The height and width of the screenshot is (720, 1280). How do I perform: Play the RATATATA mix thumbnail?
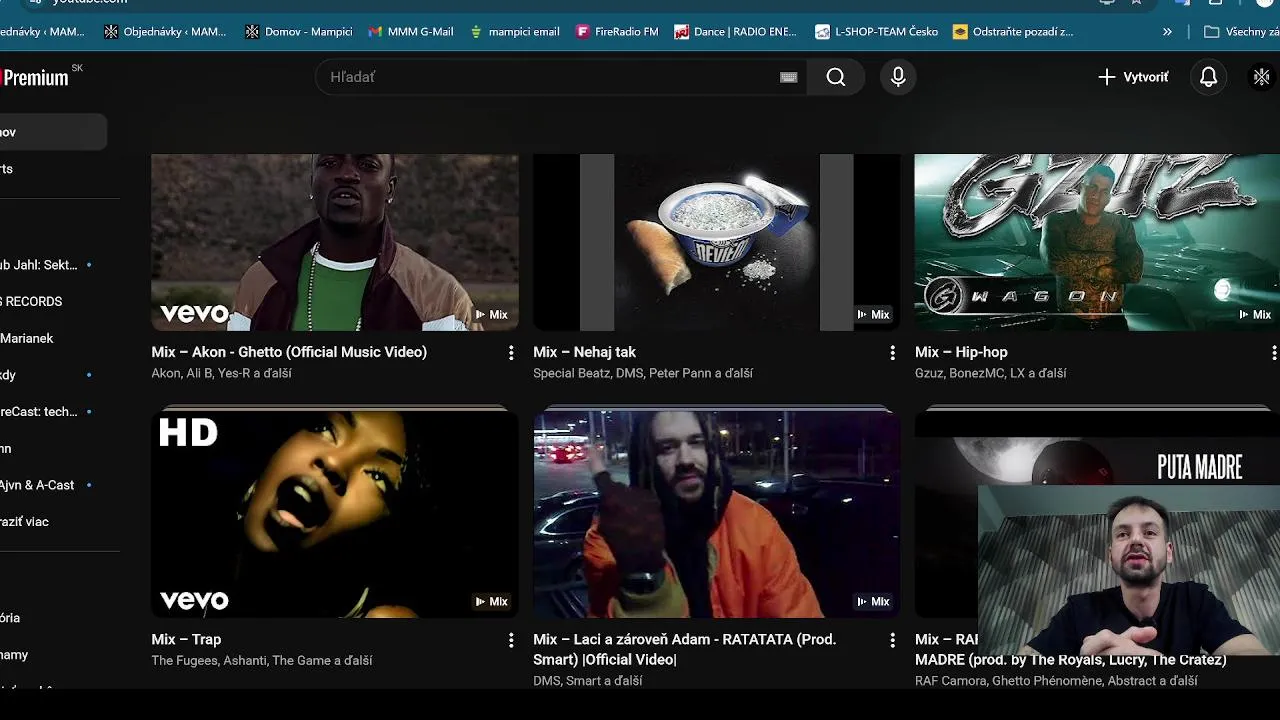point(717,514)
